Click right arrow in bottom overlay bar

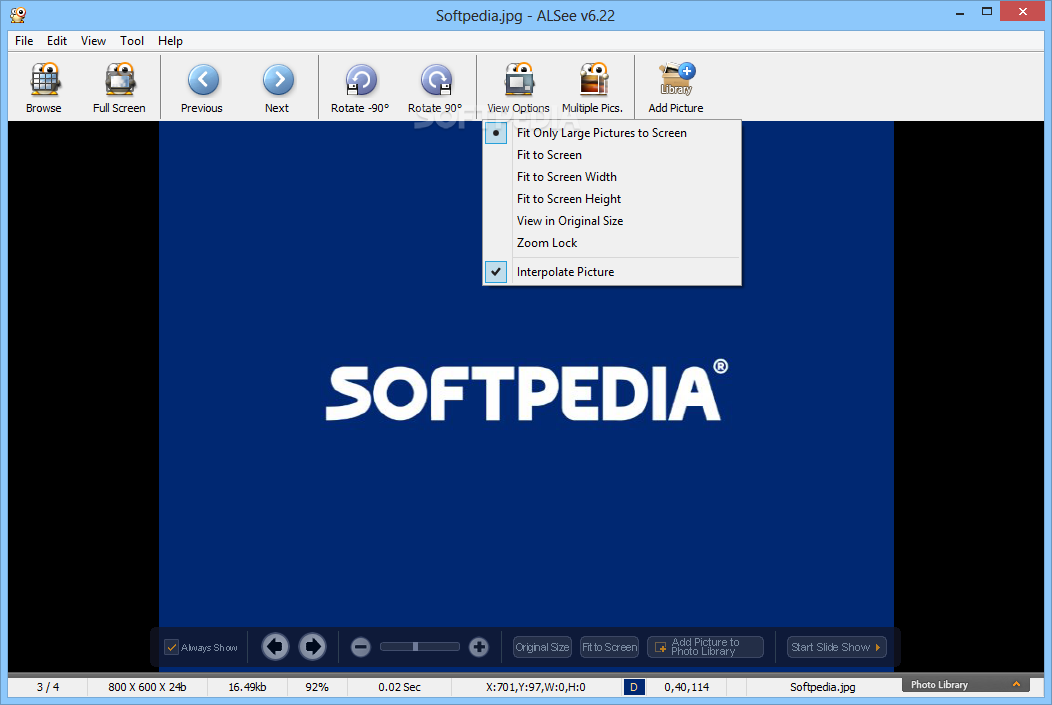click(x=312, y=647)
